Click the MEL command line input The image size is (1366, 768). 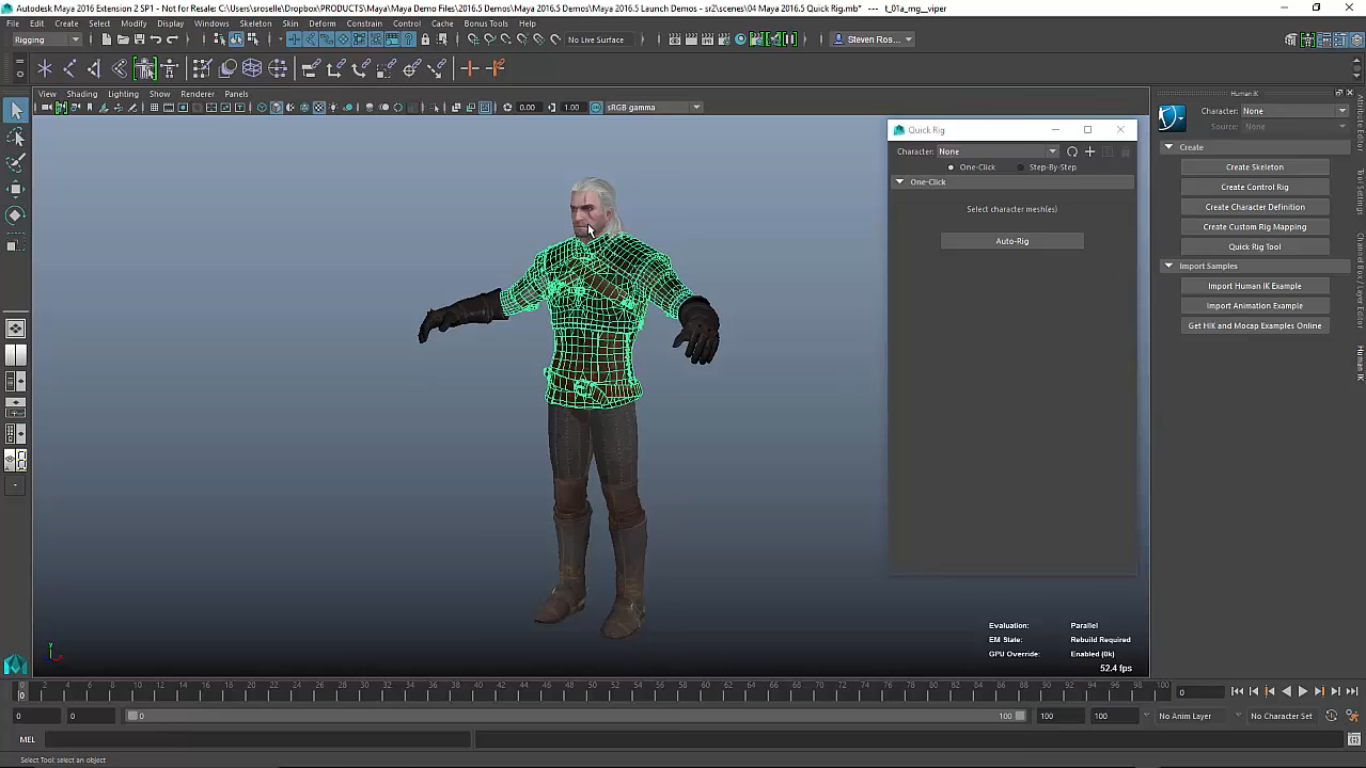257,740
